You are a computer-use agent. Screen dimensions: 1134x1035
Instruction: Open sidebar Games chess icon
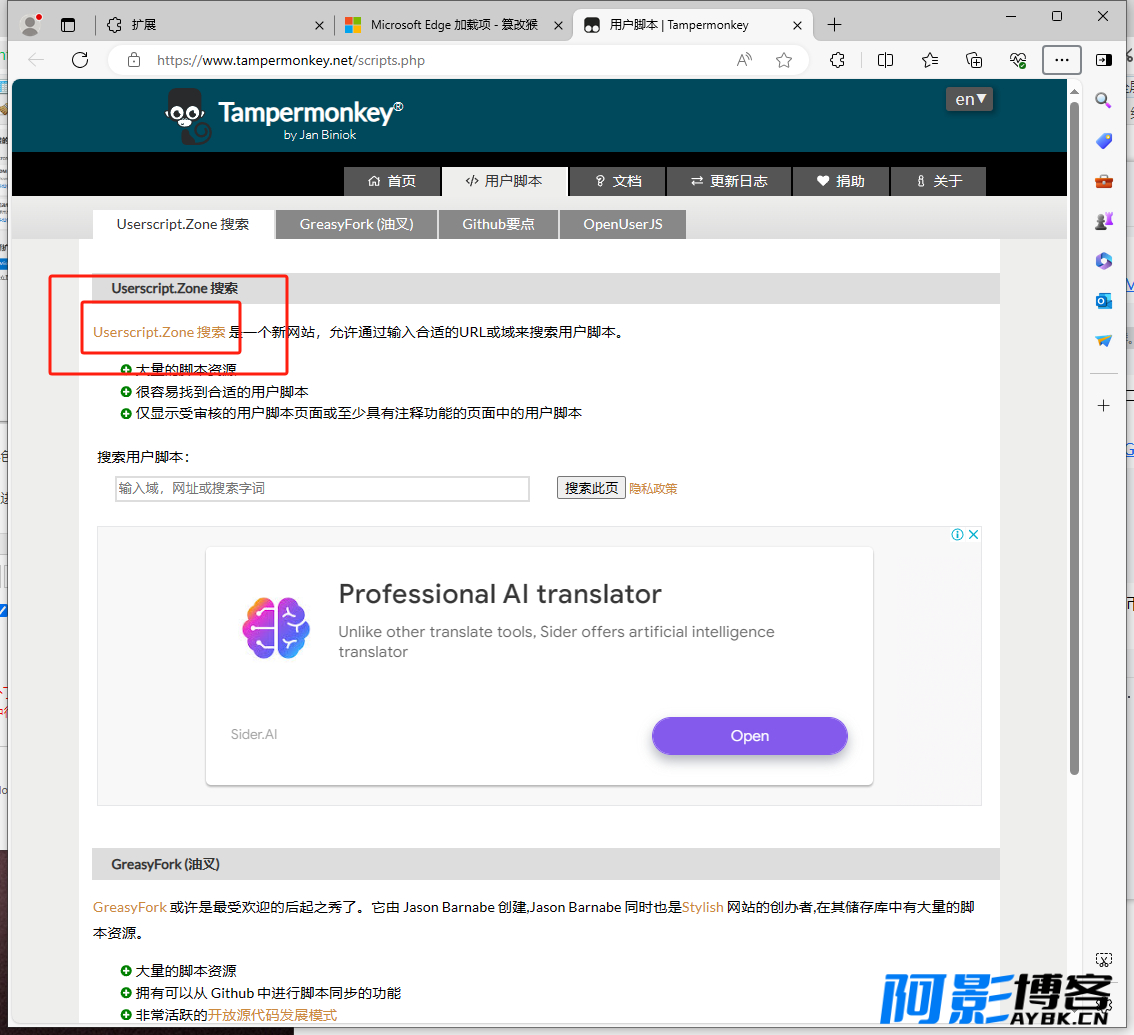1104,221
